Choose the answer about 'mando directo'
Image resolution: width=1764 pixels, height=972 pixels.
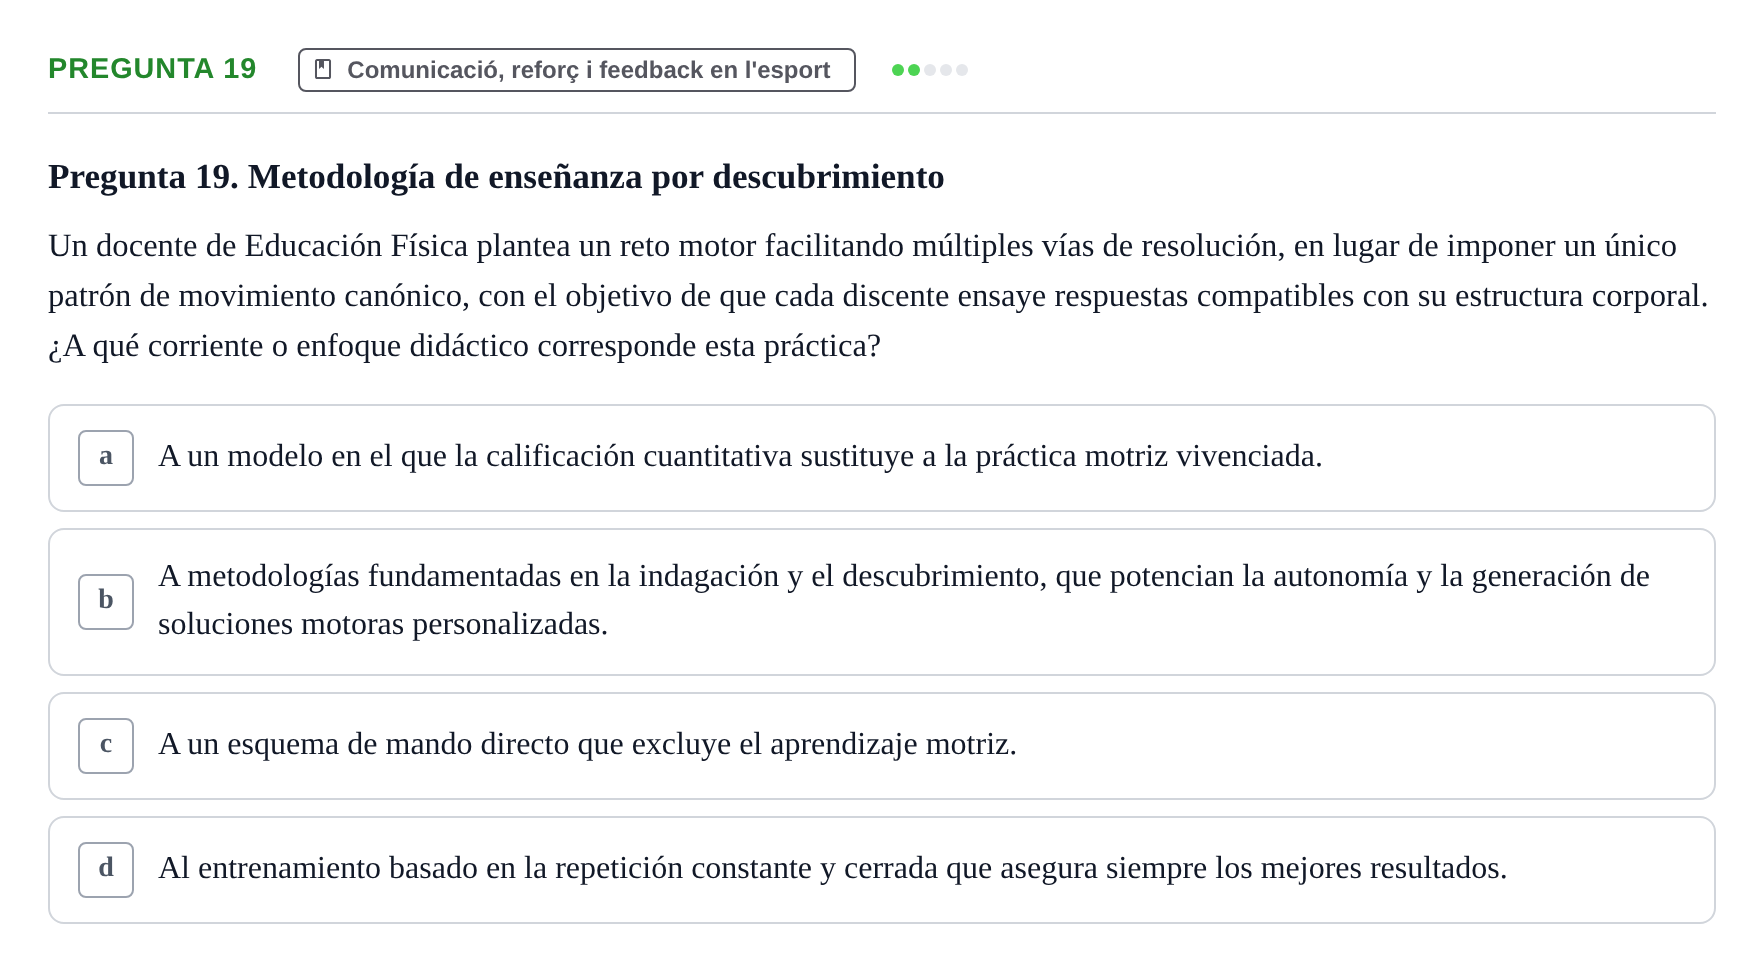pyautogui.click(x=882, y=746)
